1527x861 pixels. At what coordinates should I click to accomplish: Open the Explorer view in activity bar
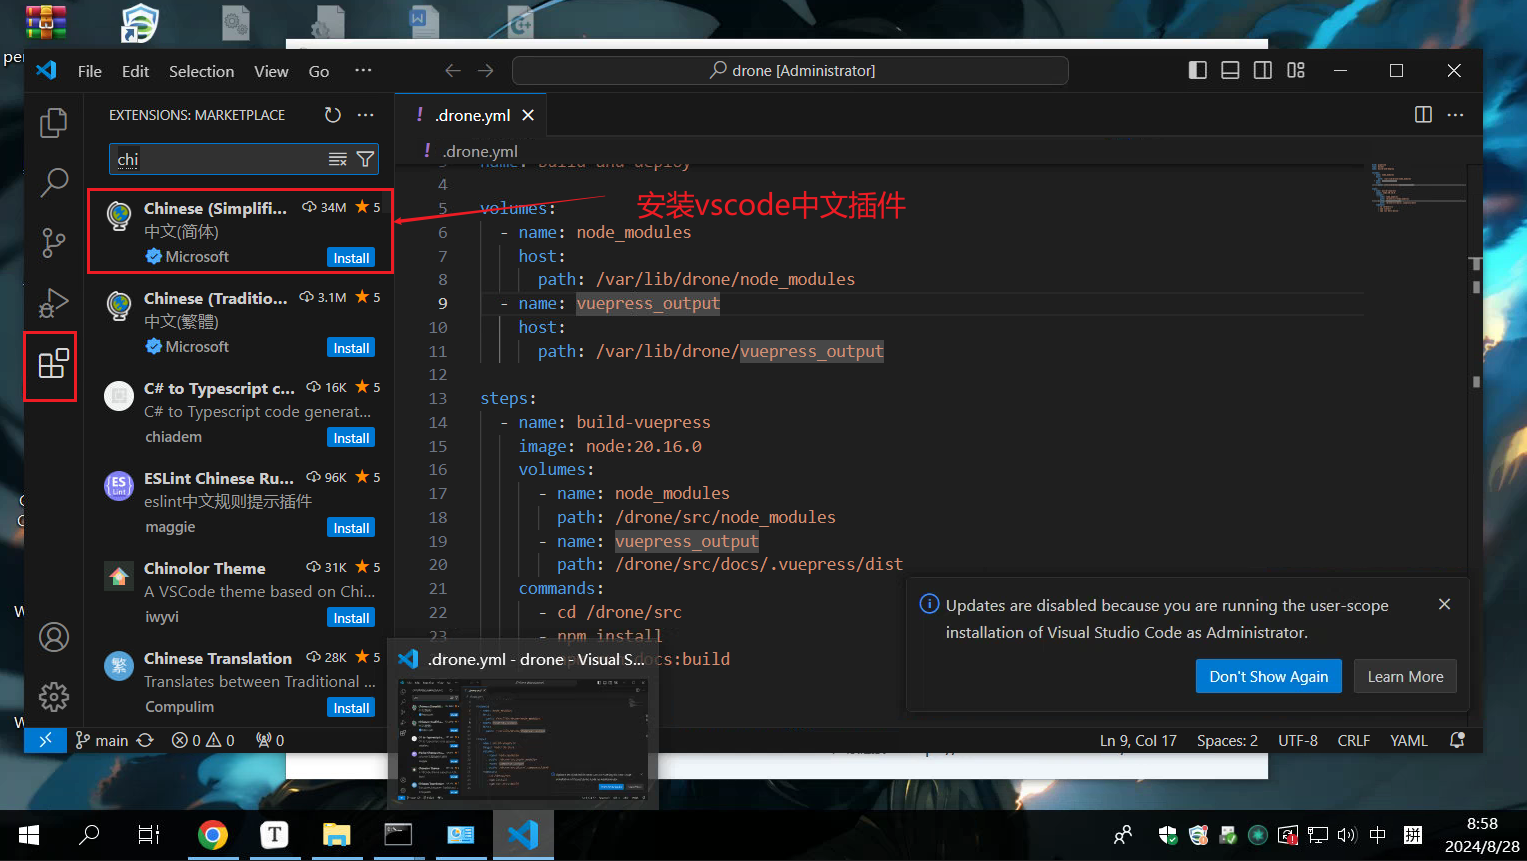pyautogui.click(x=53, y=123)
